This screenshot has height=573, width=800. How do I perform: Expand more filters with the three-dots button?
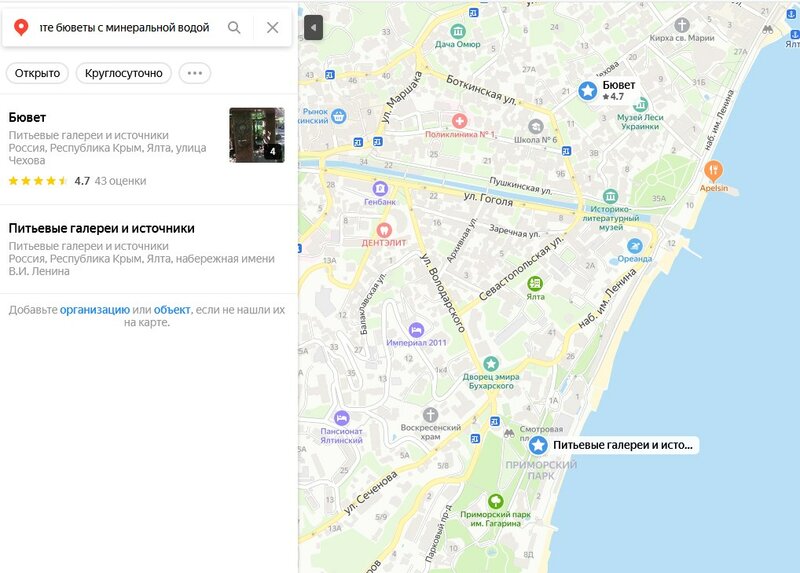click(x=195, y=73)
